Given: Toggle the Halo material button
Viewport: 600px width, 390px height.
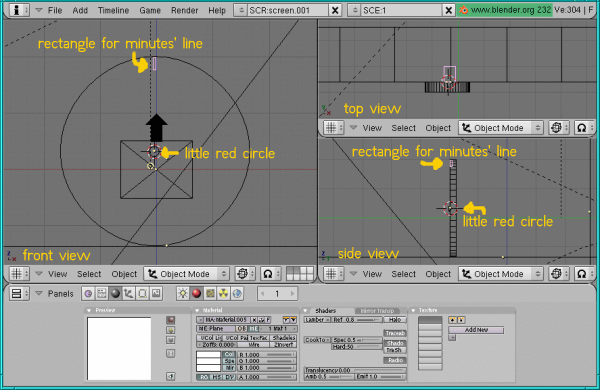Looking at the screenshot, I should pos(395,320).
